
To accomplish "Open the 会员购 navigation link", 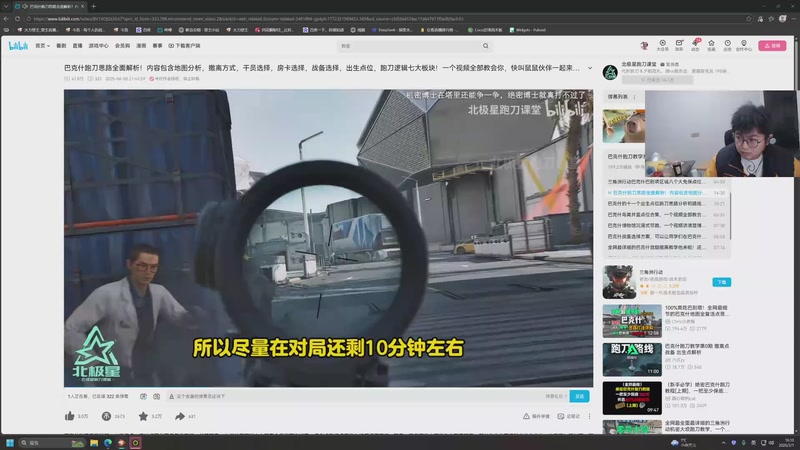I will pos(122,46).
